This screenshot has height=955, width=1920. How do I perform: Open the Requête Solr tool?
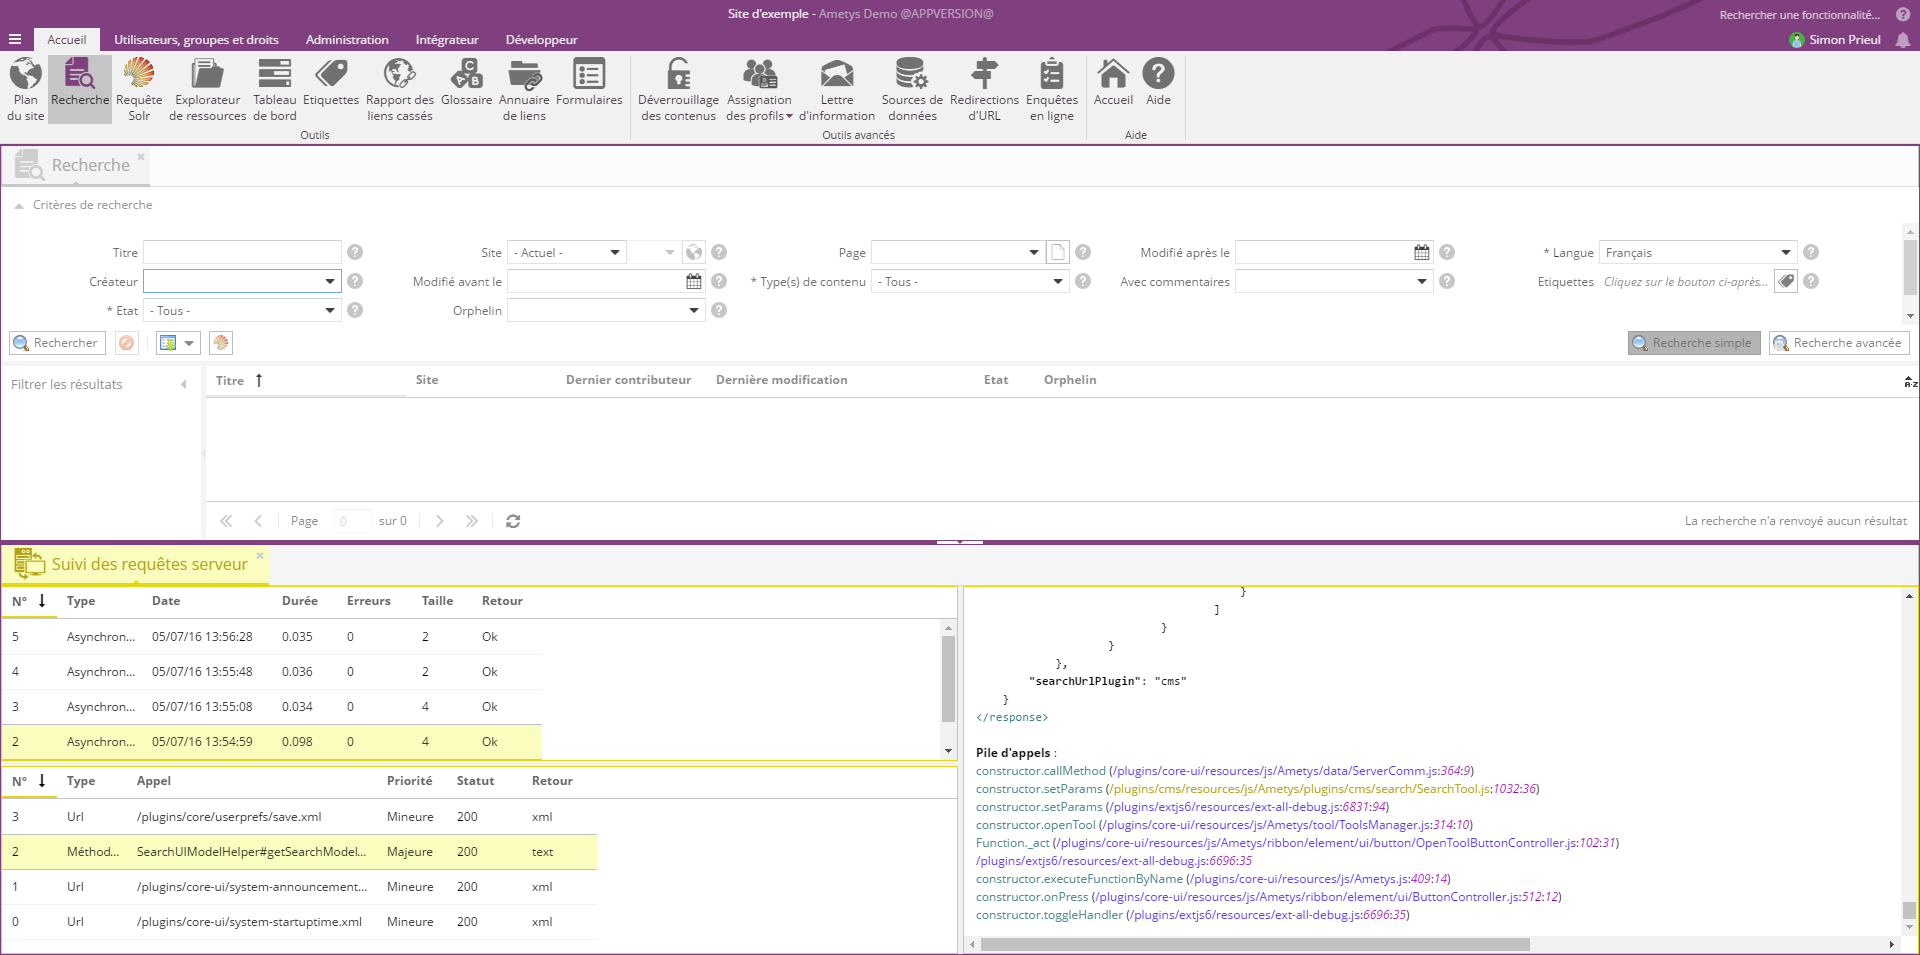click(x=139, y=89)
